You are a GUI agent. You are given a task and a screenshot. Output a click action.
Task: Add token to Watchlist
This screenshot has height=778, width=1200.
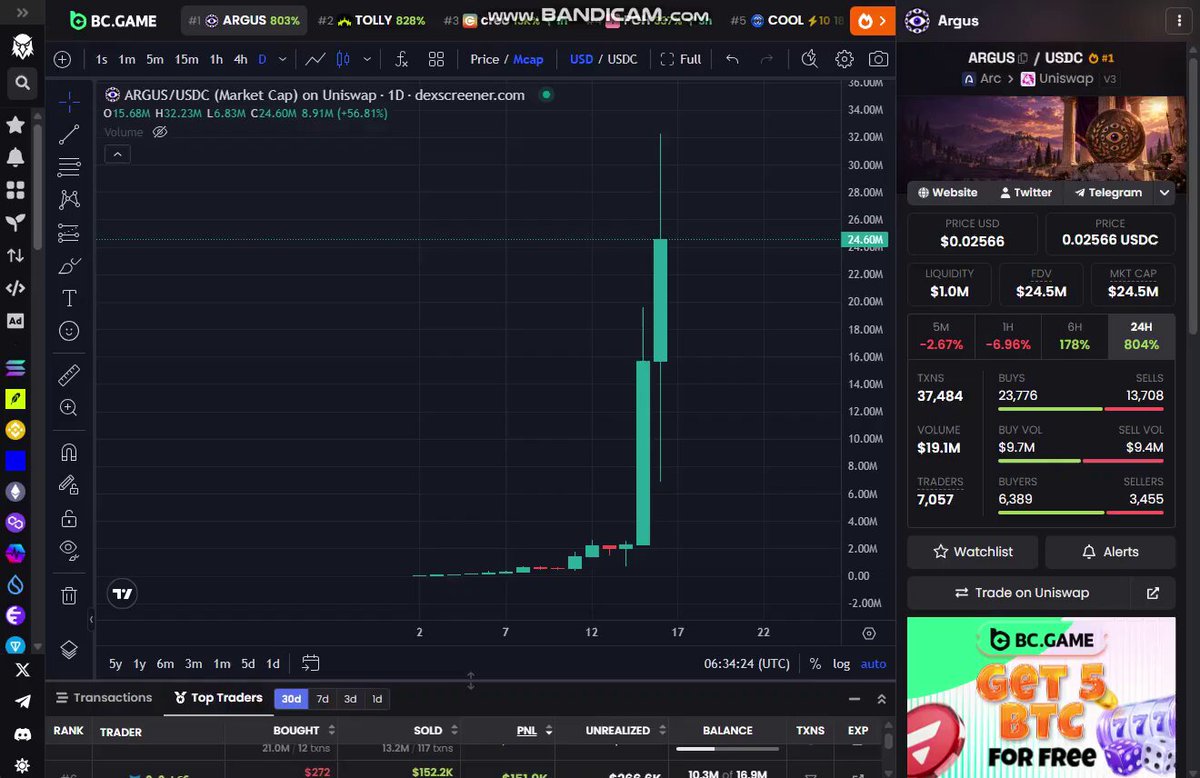coord(973,552)
